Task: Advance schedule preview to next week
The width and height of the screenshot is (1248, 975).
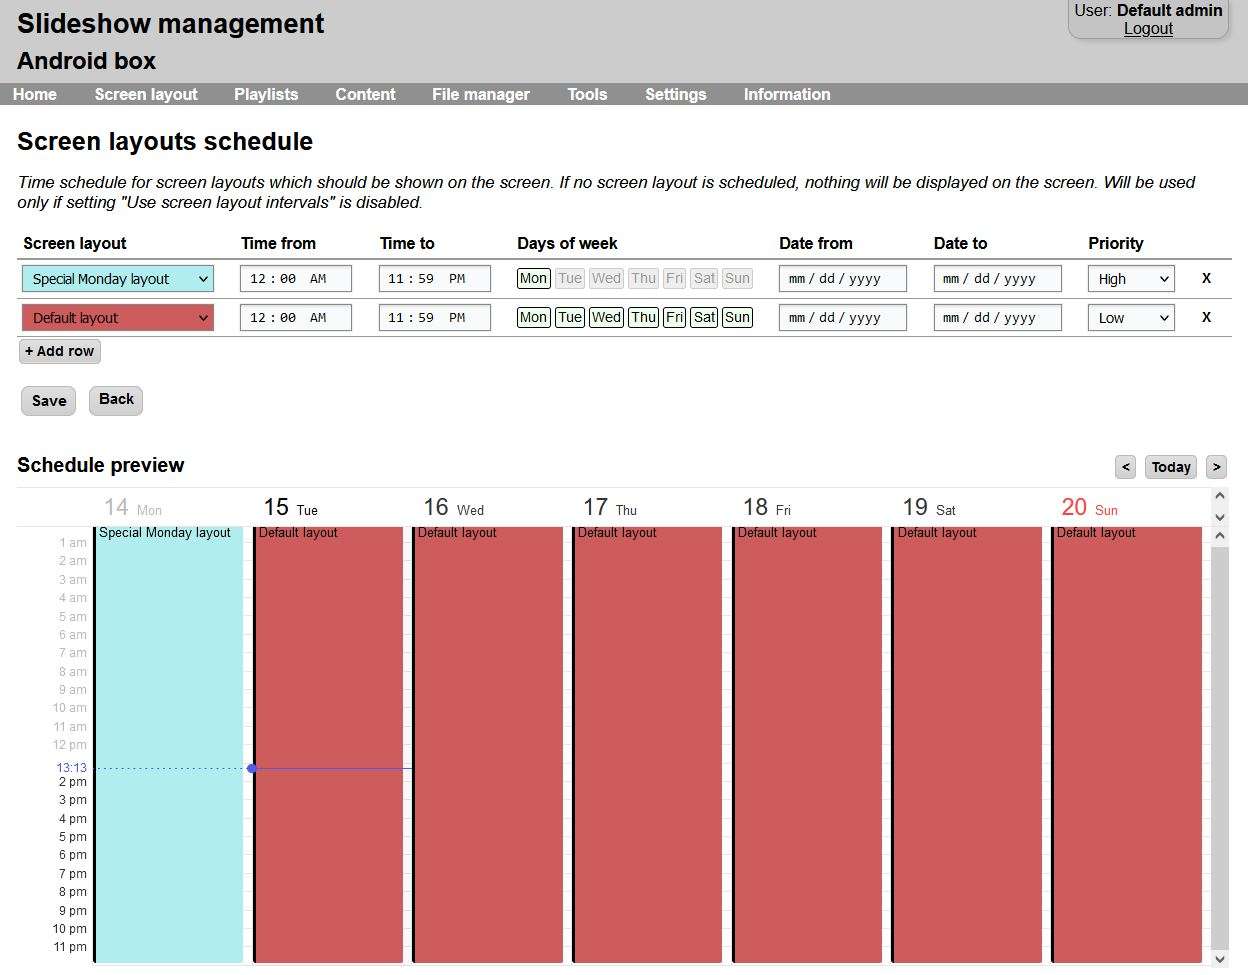Action: pyautogui.click(x=1216, y=467)
